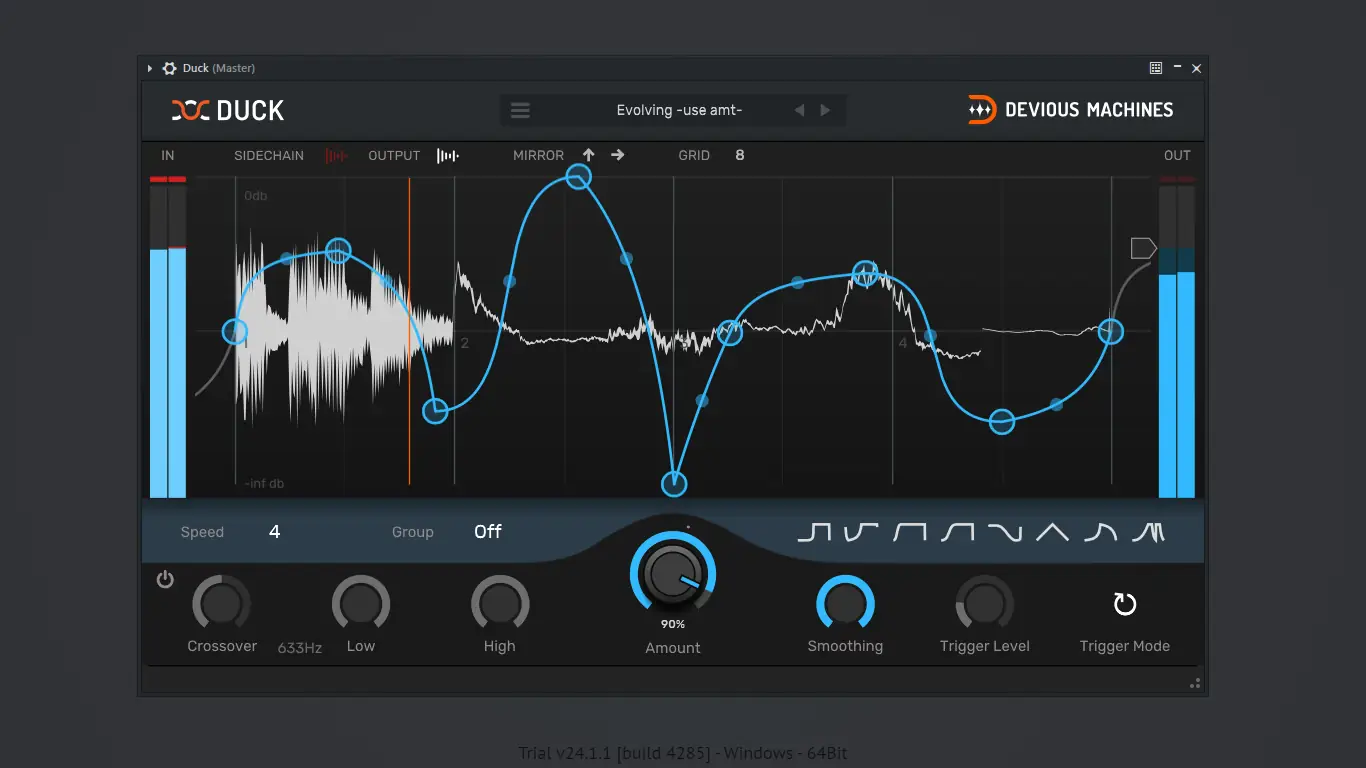Enable the OUTPUT view
This screenshot has height=768, width=1366.
pos(393,155)
